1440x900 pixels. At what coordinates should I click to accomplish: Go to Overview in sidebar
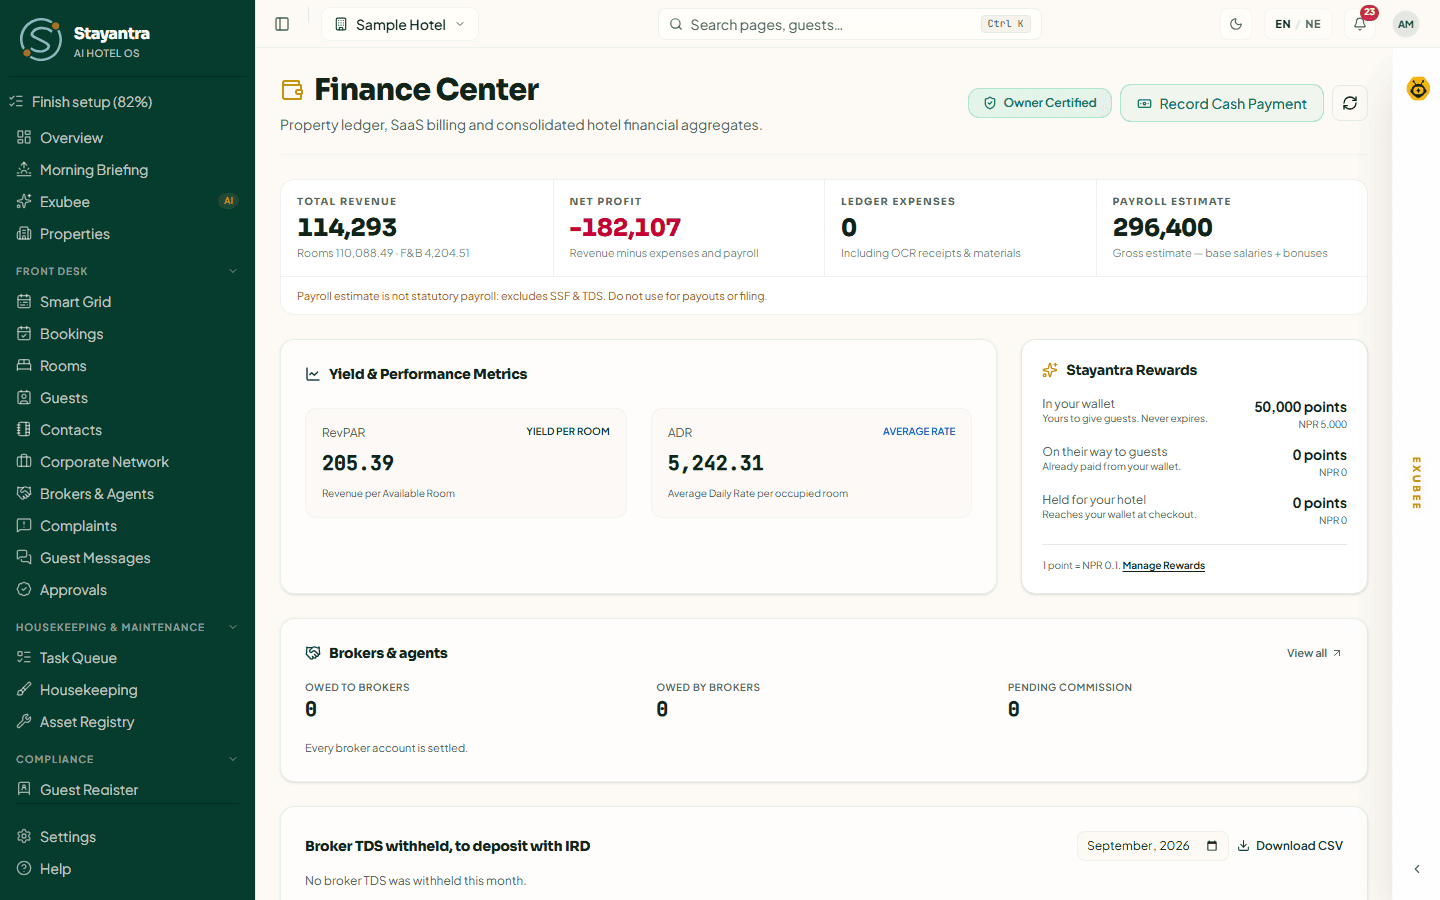[128, 138]
